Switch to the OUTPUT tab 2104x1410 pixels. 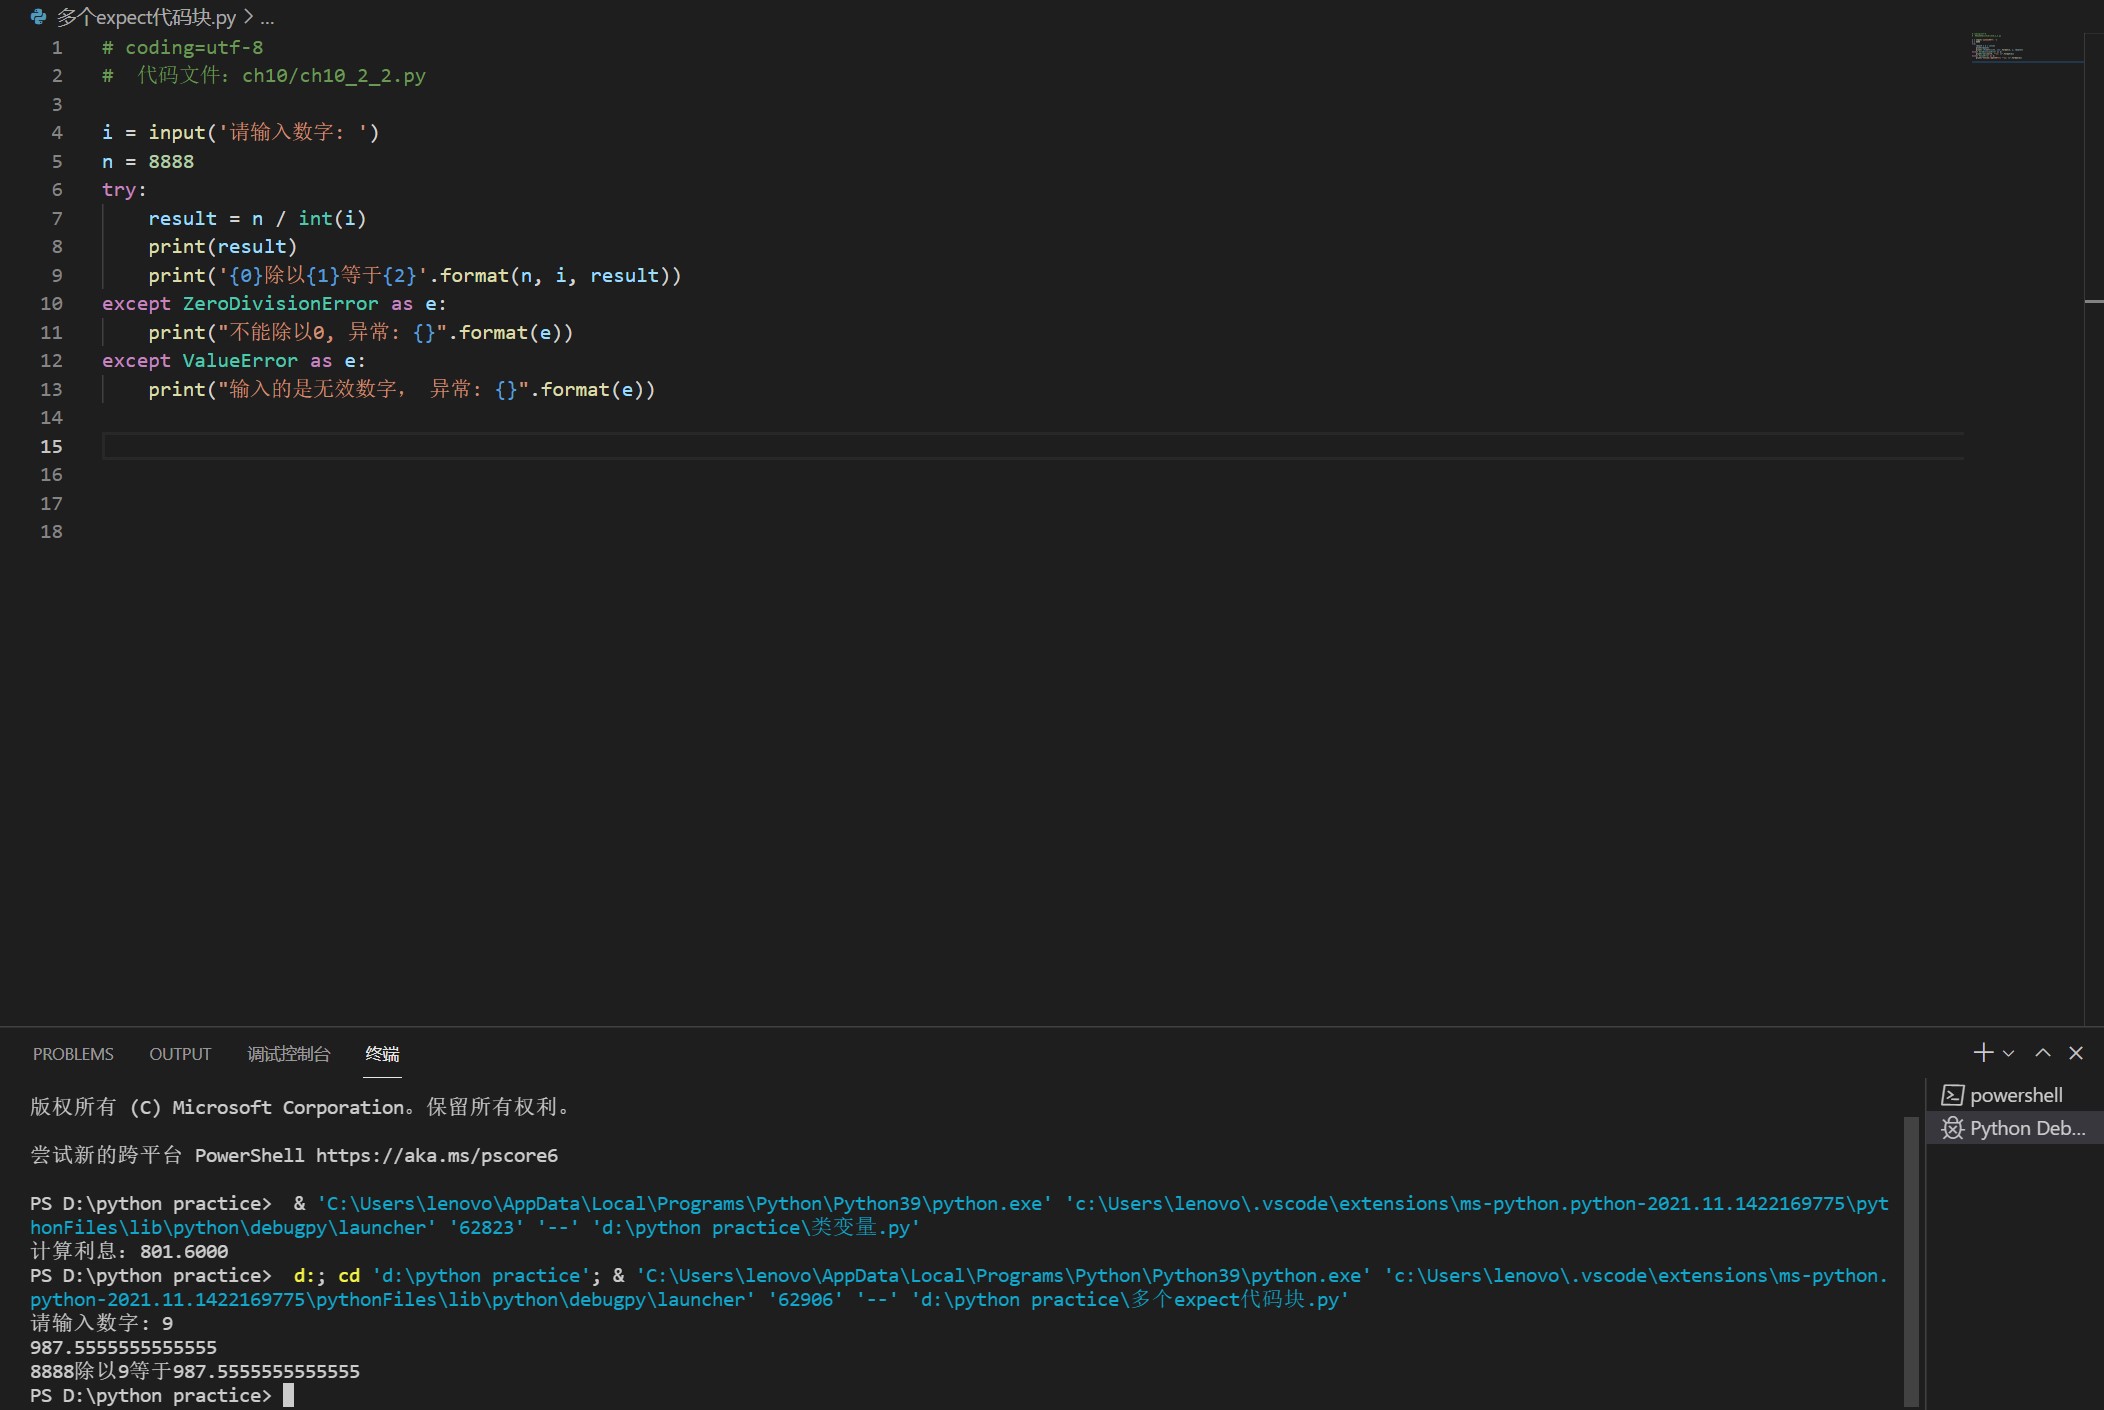[x=180, y=1054]
